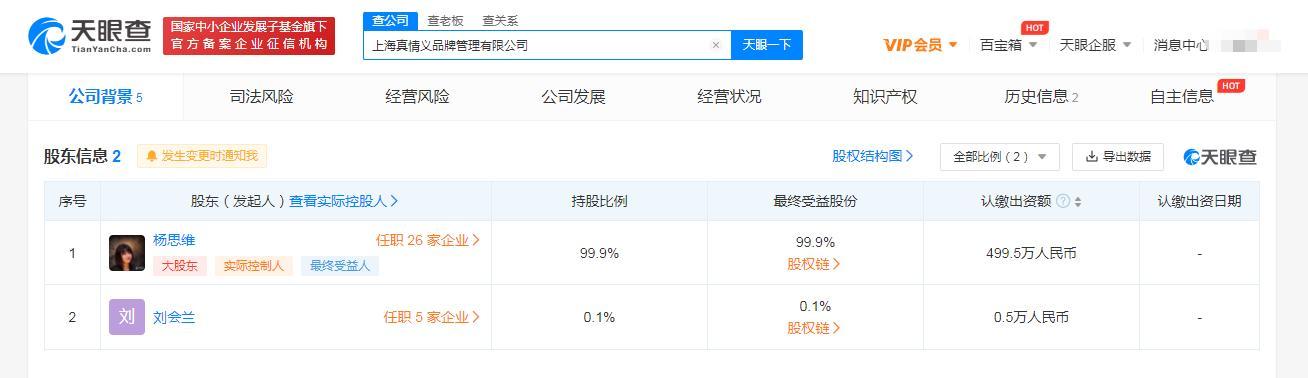Click the company name search field
This screenshot has height=378, width=1308.
tap(538, 45)
